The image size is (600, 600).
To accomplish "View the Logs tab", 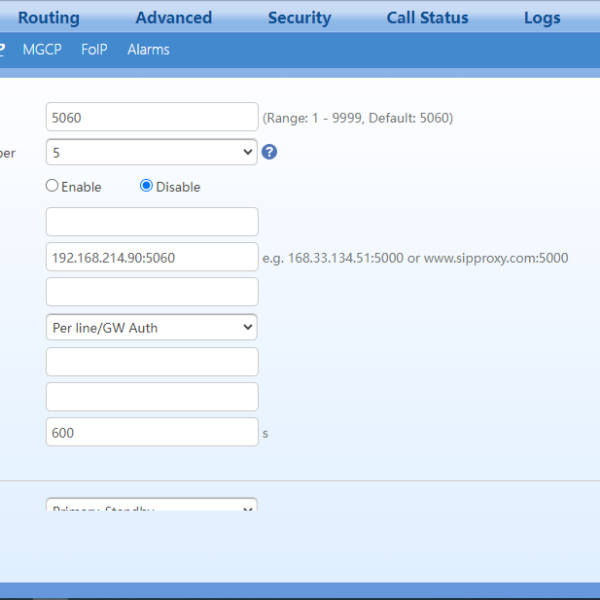I will click(x=542, y=18).
